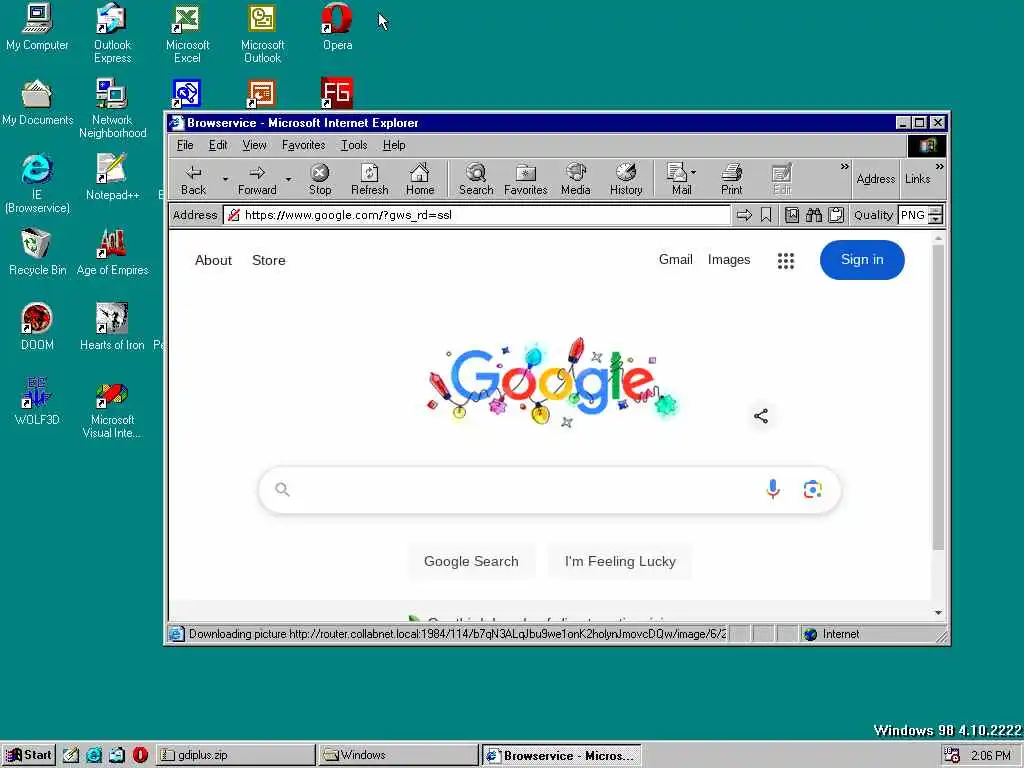Open the Start menu

[x=29, y=755]
